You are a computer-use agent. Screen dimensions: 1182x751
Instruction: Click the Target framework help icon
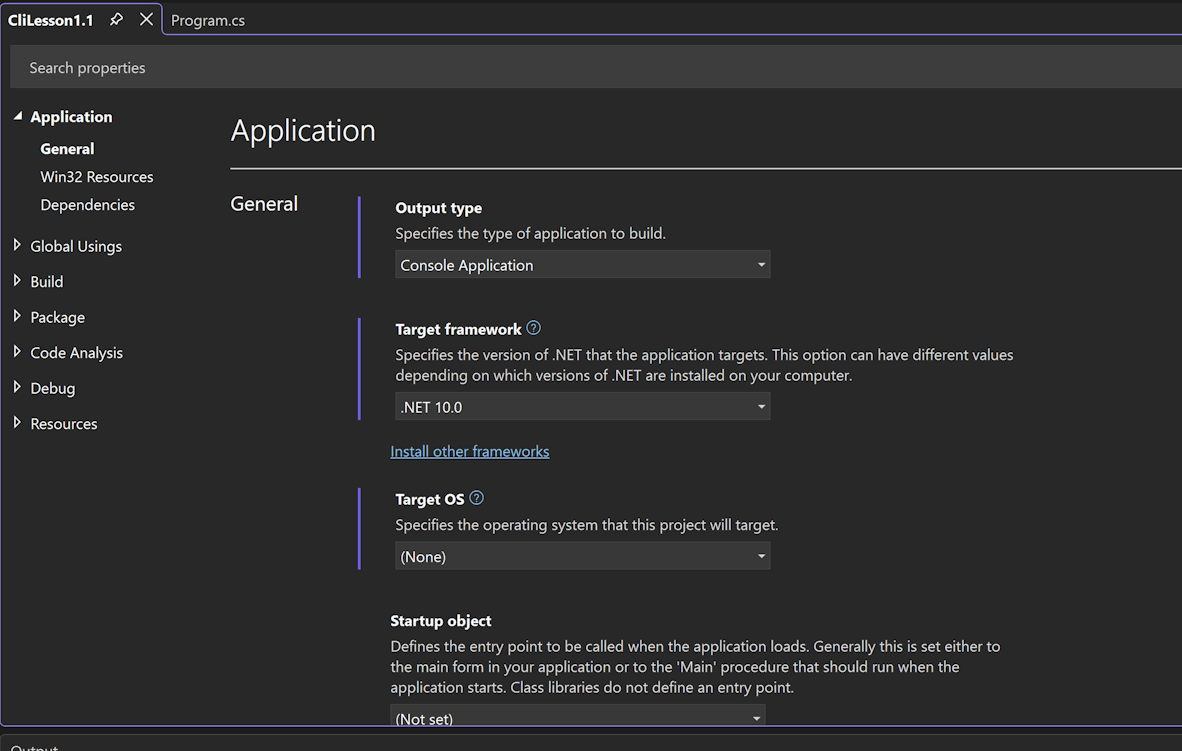click(x=533, y=328)
